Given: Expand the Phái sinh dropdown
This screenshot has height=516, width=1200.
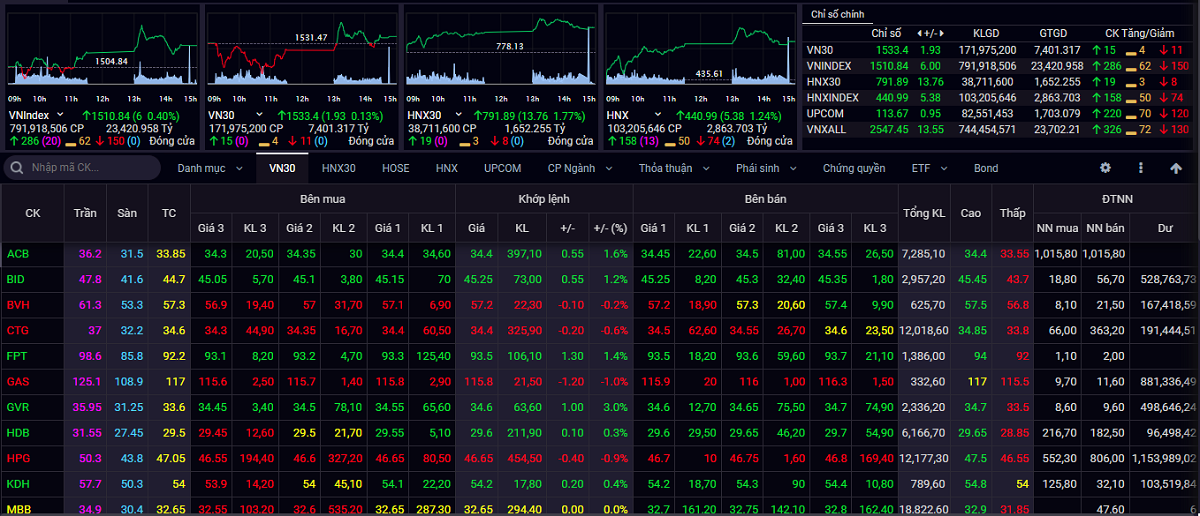Looking at the screenshot, I should tap(765, 168).
